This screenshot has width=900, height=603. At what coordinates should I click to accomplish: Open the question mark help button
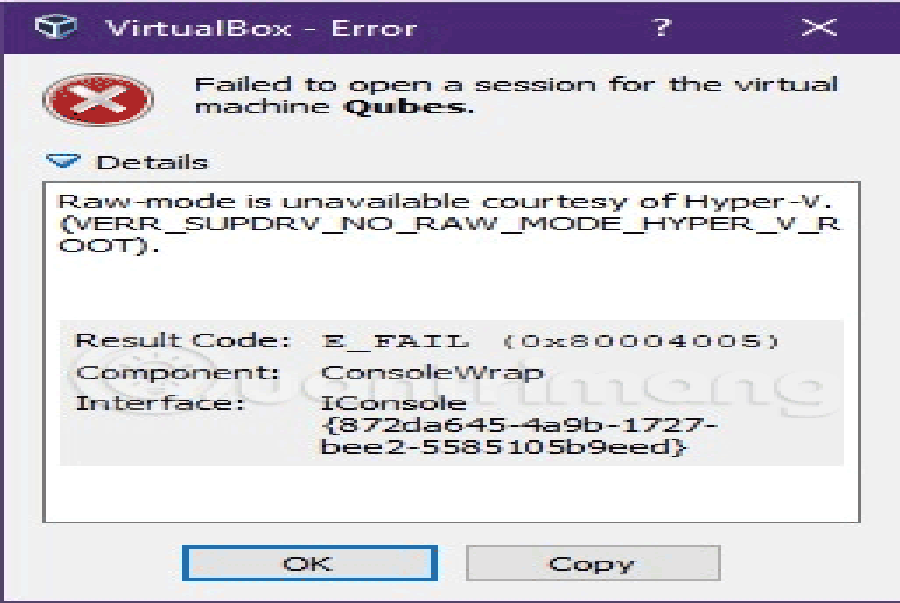[x=661, y=27]
